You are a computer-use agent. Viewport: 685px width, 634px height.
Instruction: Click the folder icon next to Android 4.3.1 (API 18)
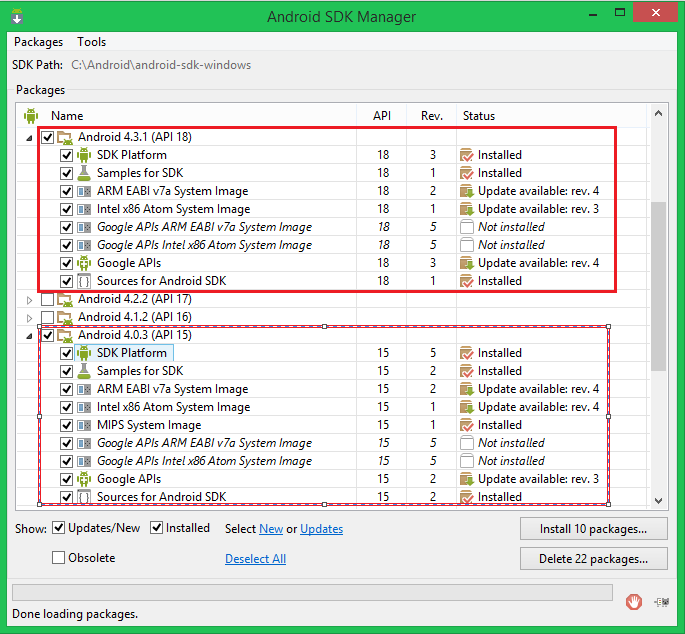(x=65, y=138)
